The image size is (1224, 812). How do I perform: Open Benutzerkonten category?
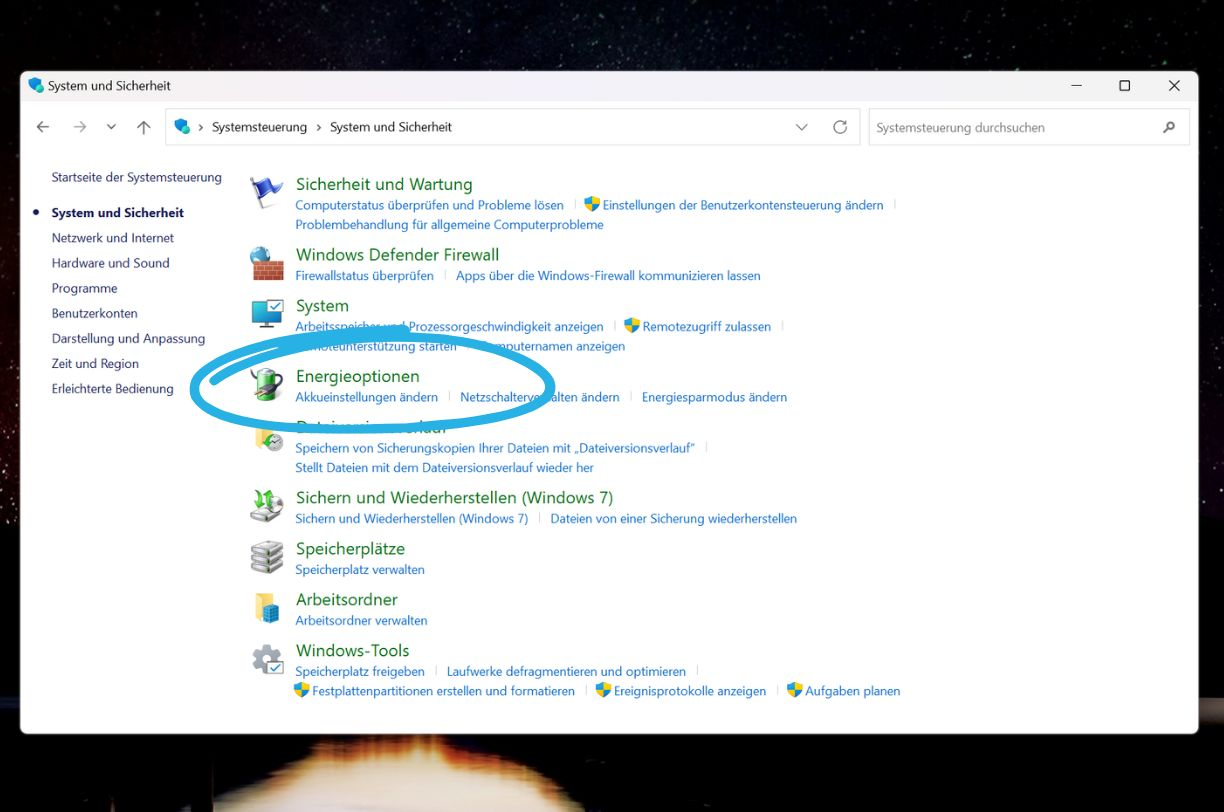click(95, 313)
